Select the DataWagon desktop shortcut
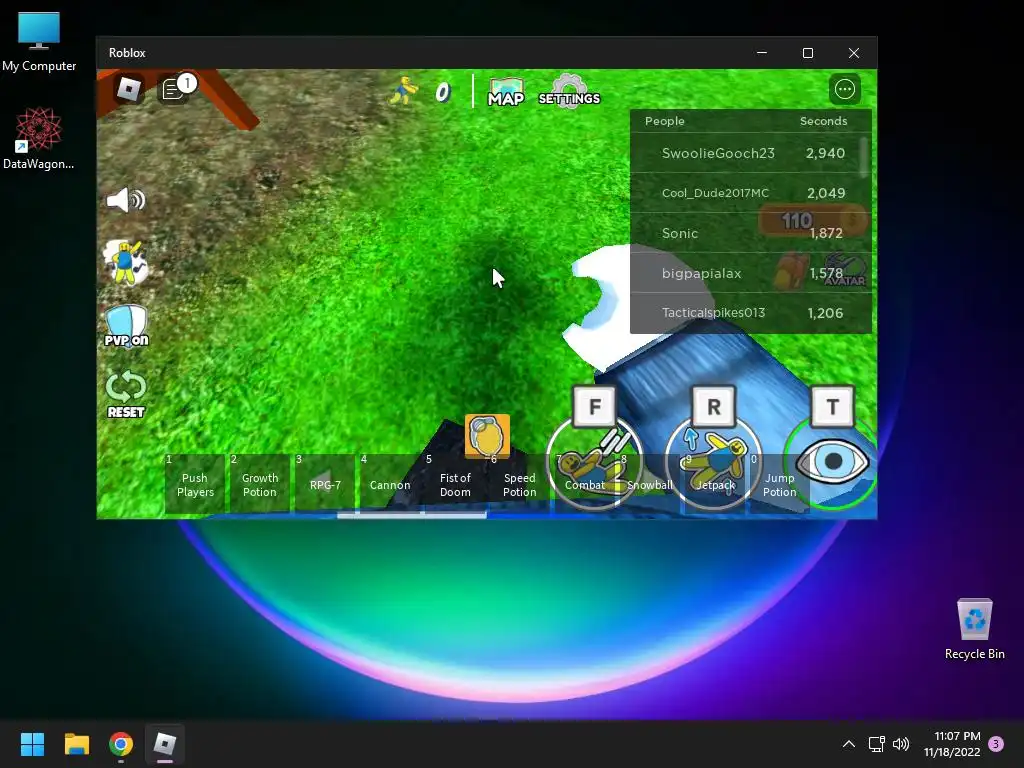The width and height of the screenshot is (1024, 768). point(39,139)
